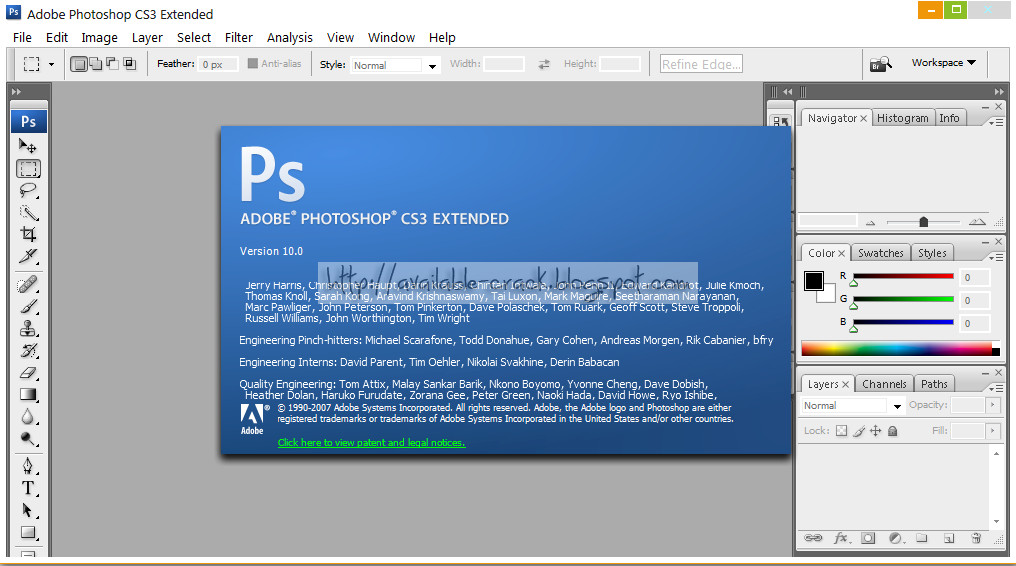Click the add layer mask icon
The height and width of the screenshot is (566, 1016).
[868, 538]
